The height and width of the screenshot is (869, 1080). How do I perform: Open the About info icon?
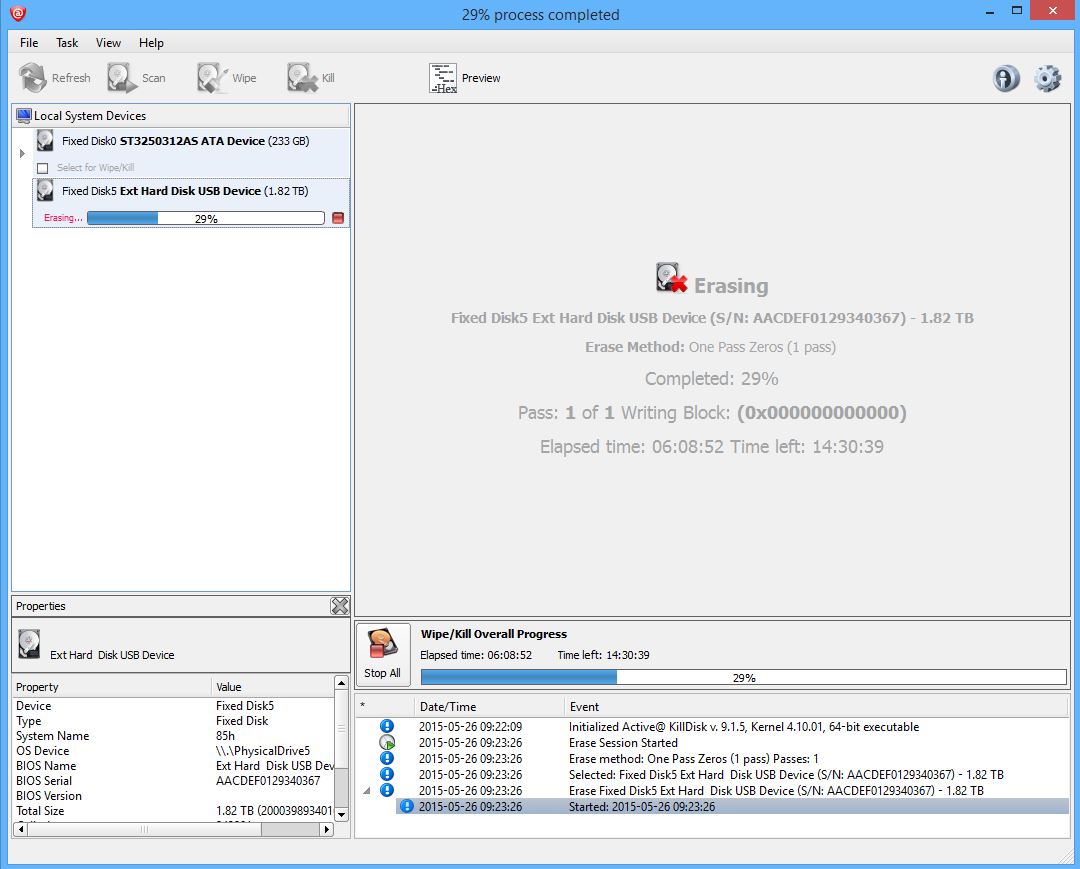pyautogui.click(x=1006, y=78)
